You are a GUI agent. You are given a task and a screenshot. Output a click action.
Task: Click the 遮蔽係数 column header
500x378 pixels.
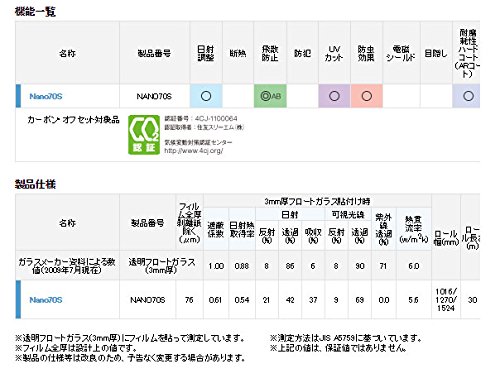[215, 229]
